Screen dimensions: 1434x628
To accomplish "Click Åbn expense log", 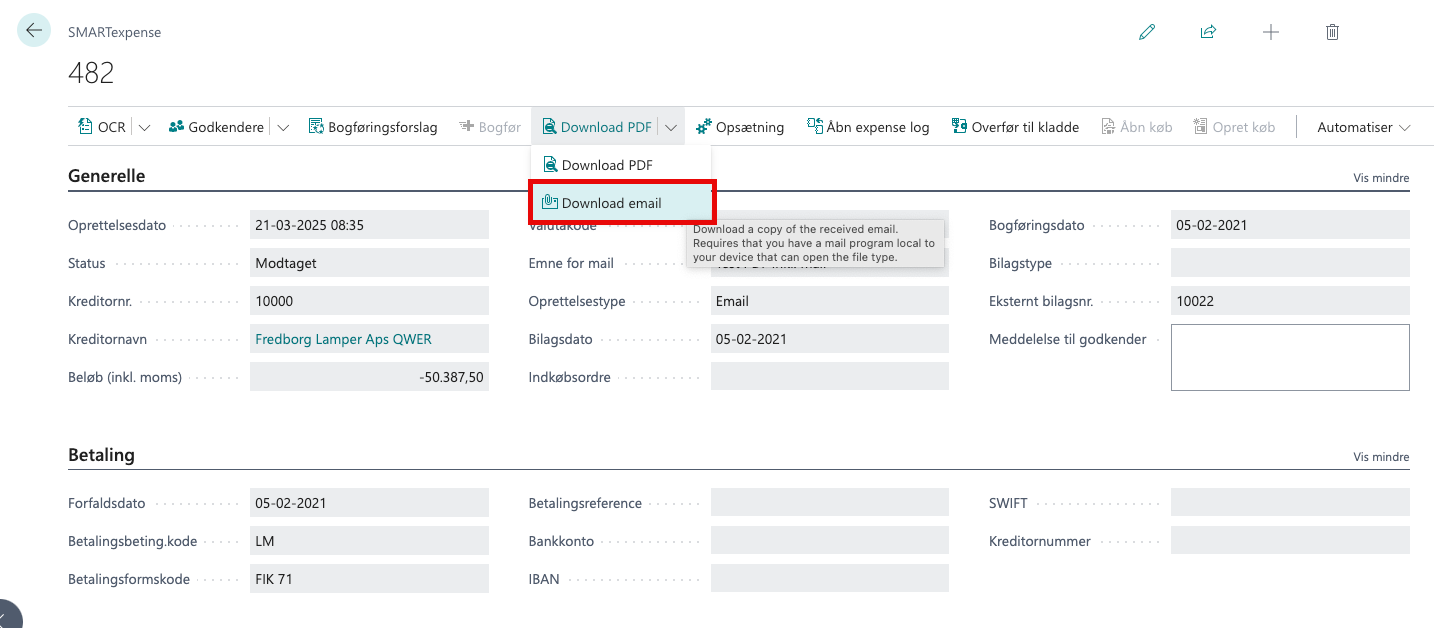I will click(868, 127).
